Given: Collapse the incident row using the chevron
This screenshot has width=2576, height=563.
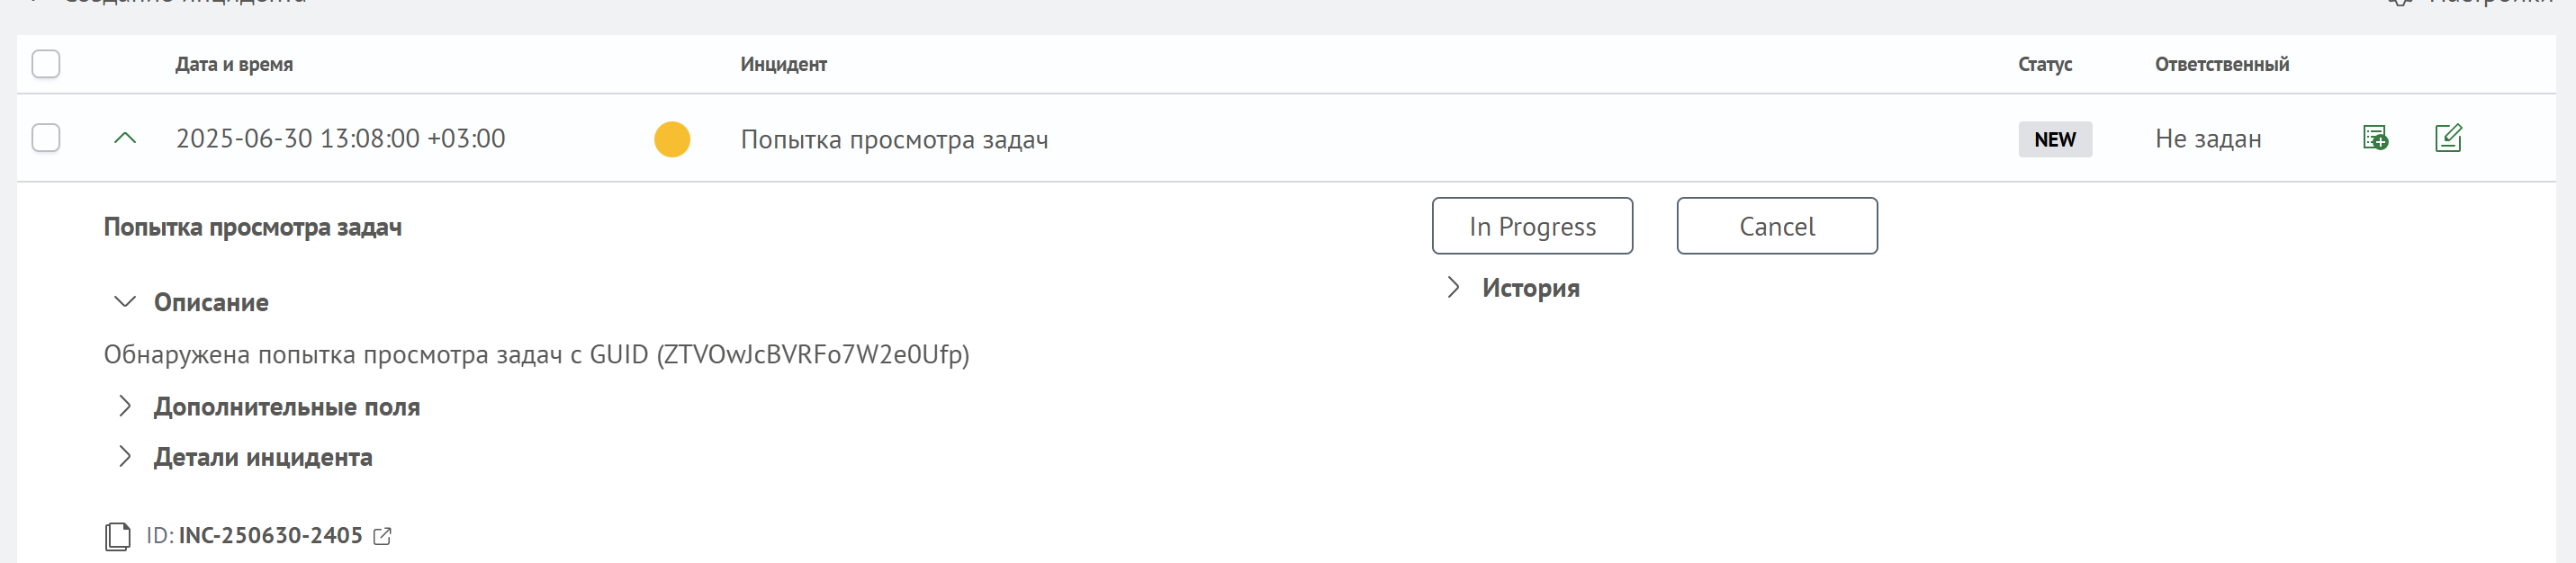Looking at the screenshot, I should click(x=124, y=138).
